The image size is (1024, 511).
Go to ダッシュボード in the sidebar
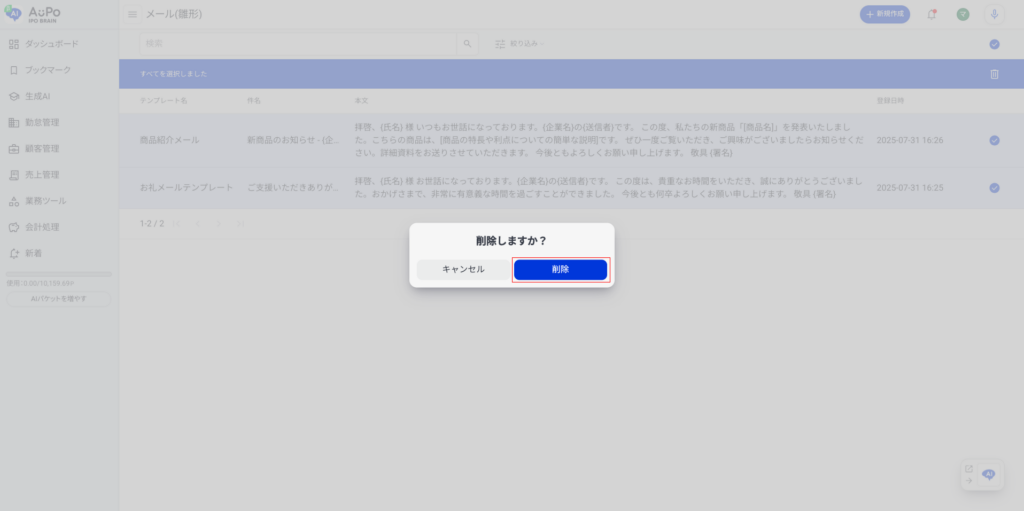pos(50,44)
